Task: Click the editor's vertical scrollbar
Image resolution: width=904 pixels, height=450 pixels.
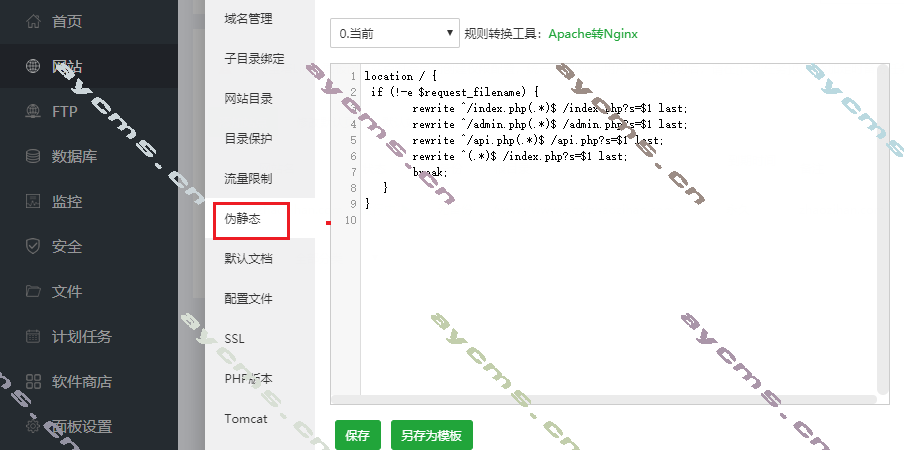Action: (882, 229)
